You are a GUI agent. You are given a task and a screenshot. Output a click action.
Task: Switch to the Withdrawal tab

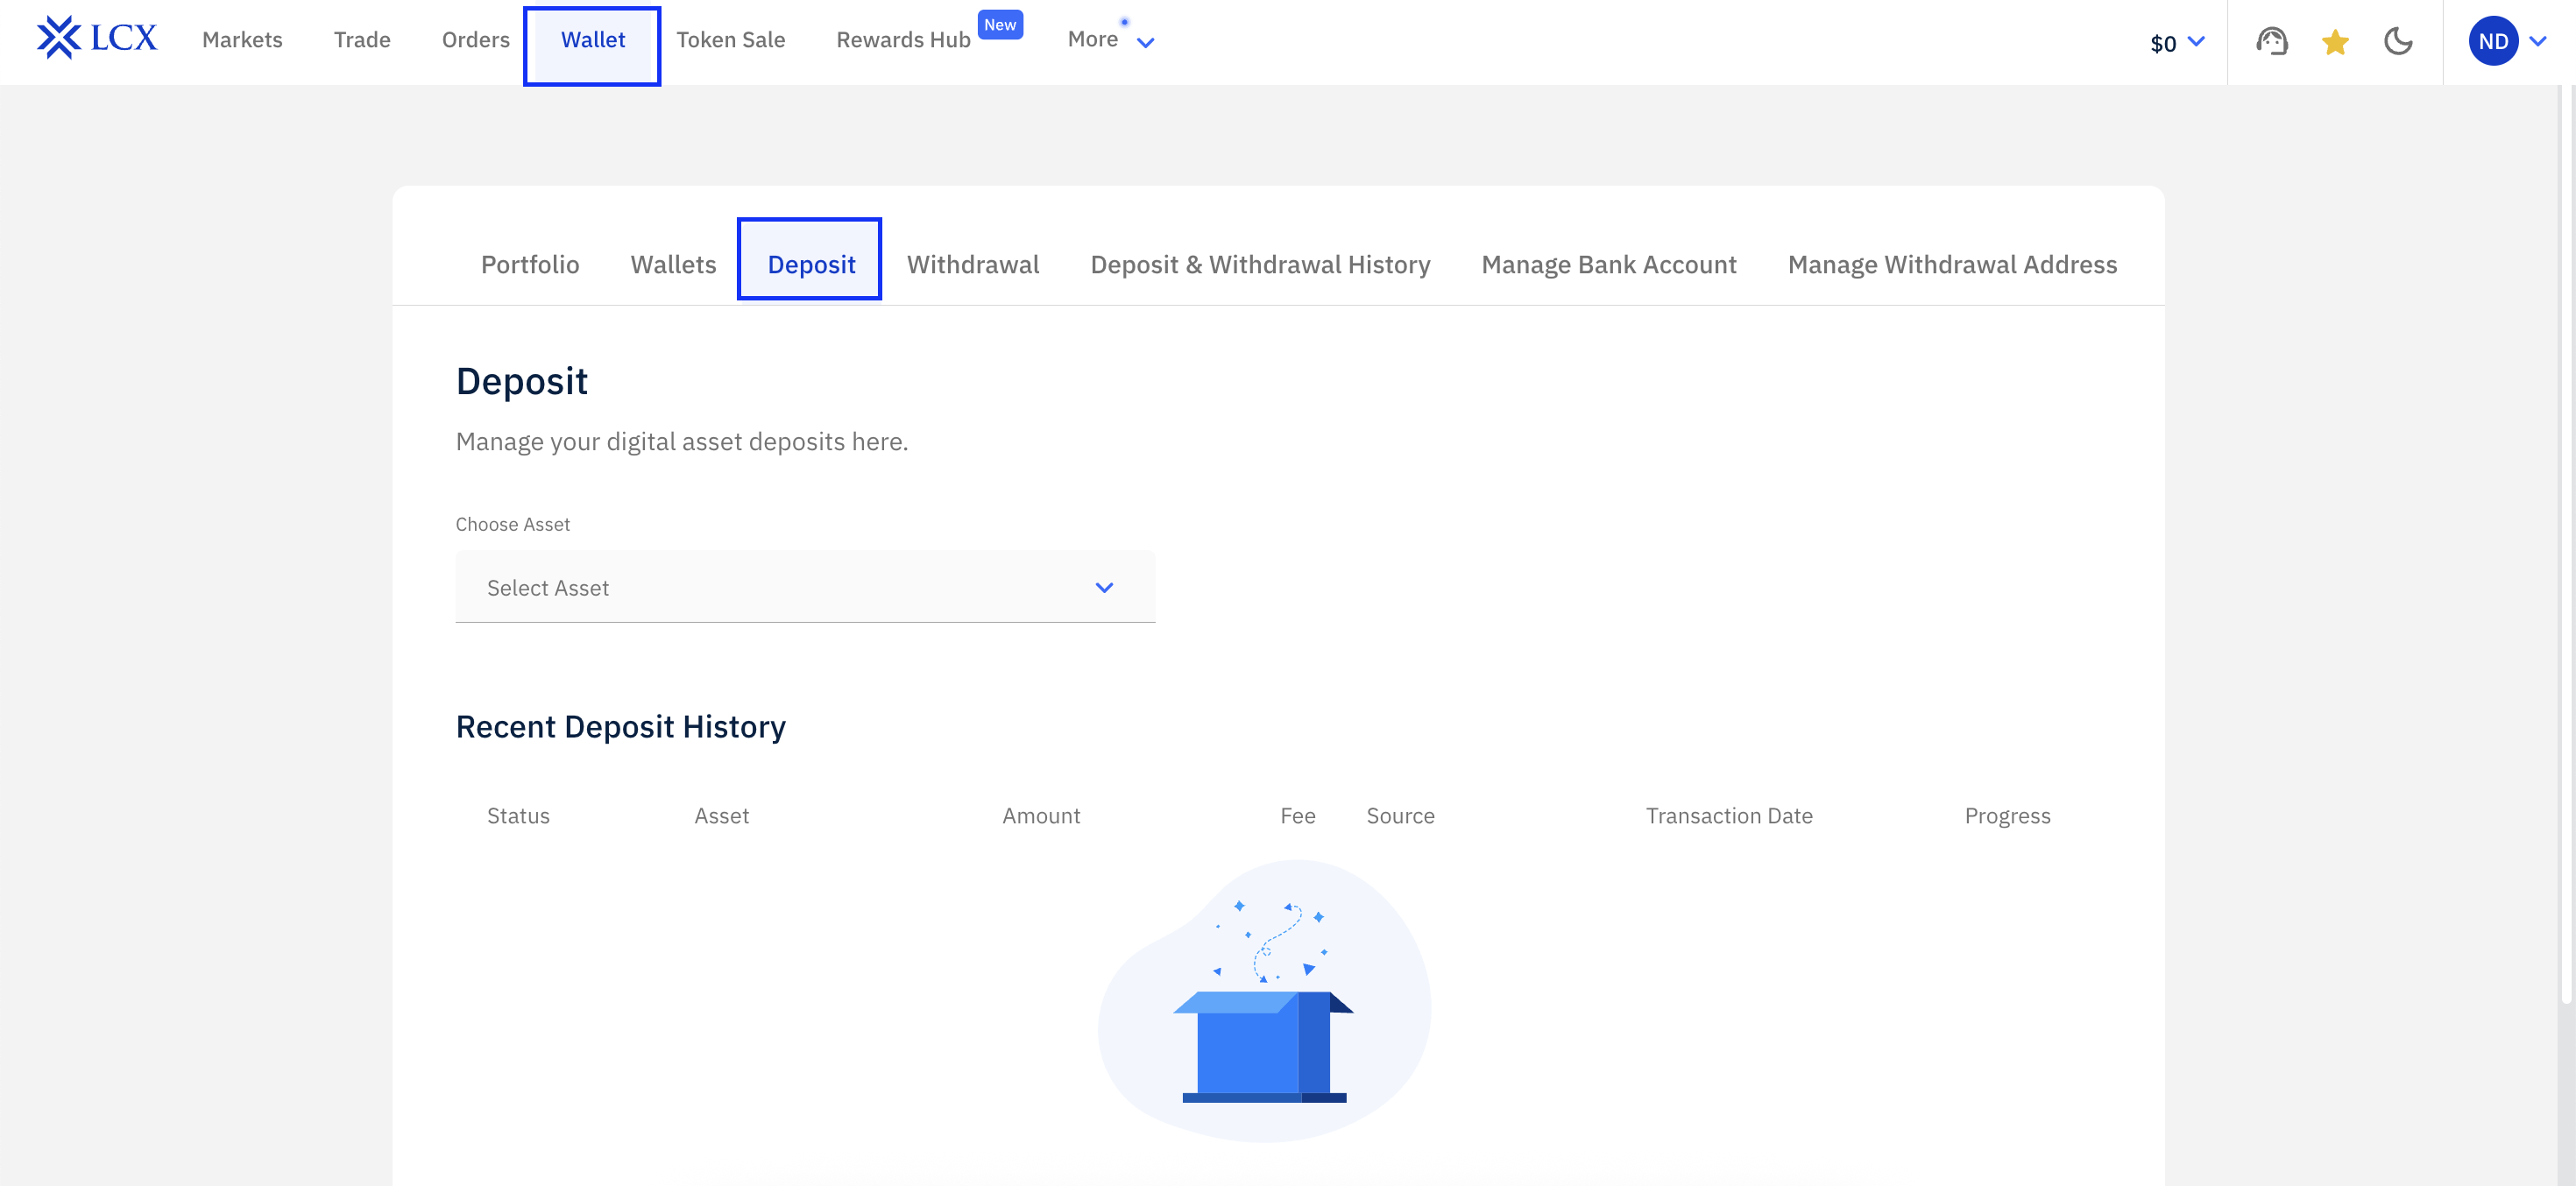click(972, 264)
